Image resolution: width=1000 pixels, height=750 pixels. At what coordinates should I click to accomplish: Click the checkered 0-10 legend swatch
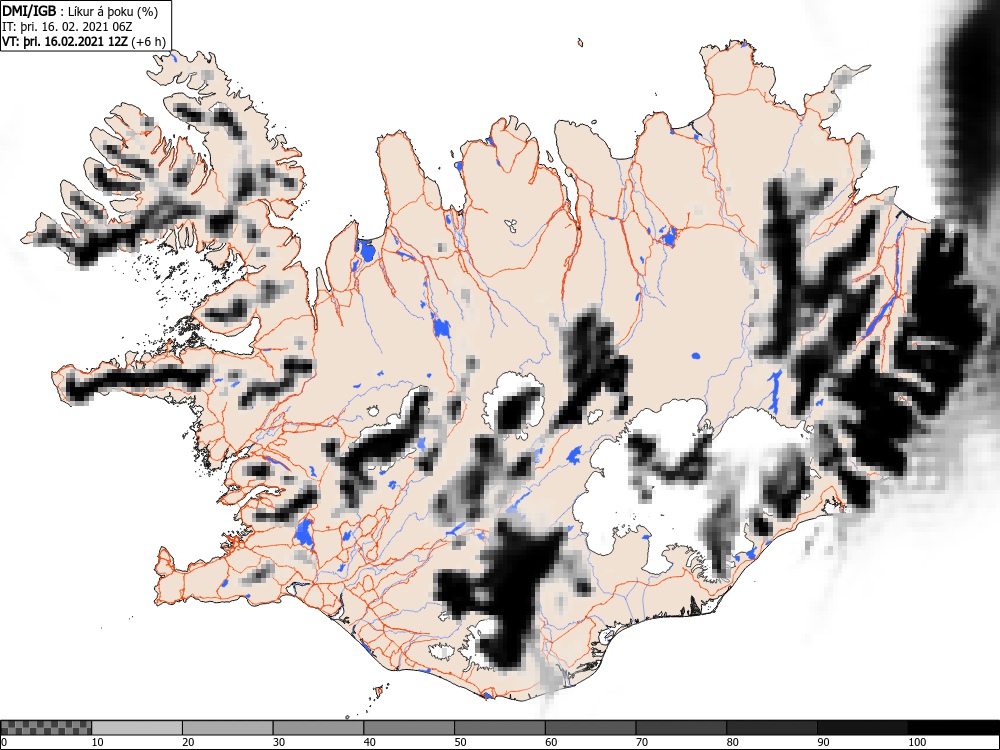point(46,728)
